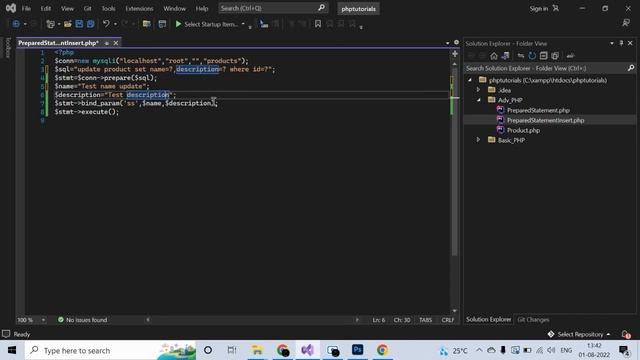Image resolution: width=640 pixels, height=360 pixels.
Task: Open the File menu
Action: tap(26, 8)
